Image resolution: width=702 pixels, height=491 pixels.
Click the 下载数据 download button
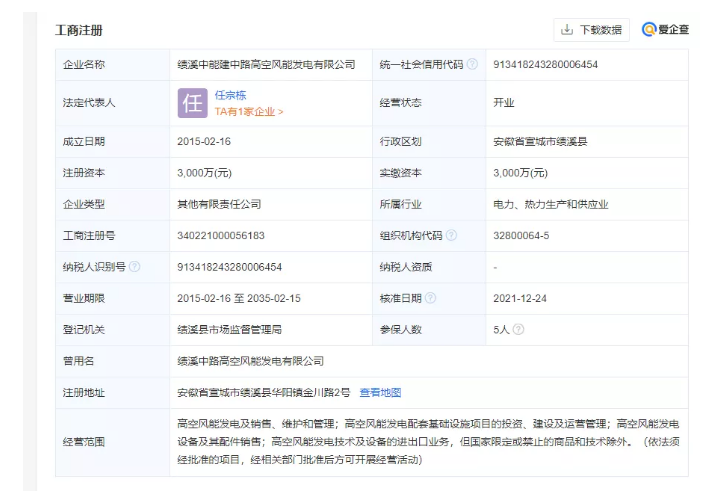(592, 29)
